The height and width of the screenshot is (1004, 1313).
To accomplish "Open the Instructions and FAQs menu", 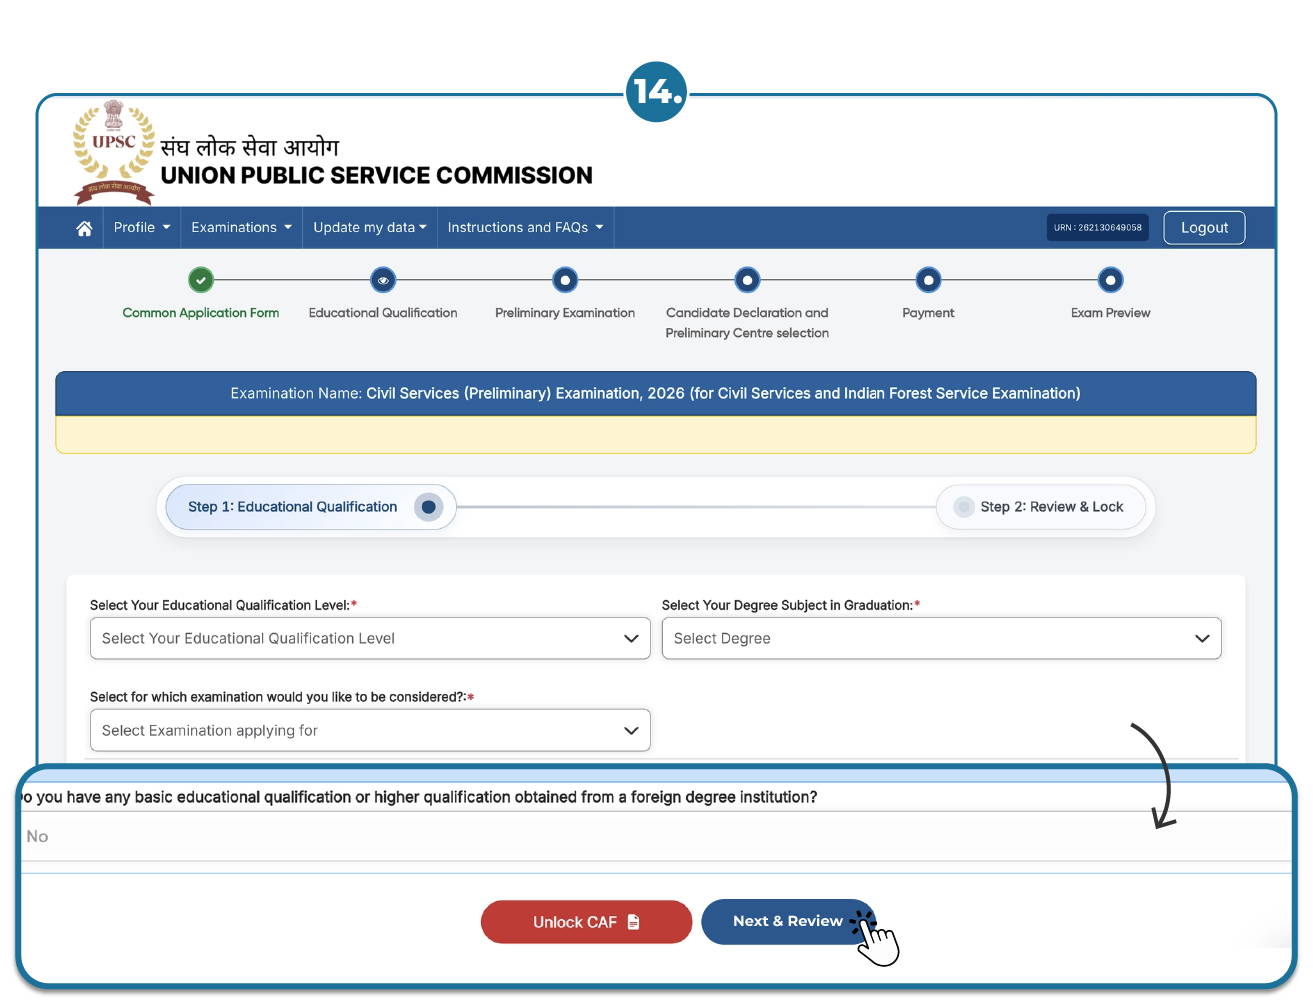I will point(525,227).
